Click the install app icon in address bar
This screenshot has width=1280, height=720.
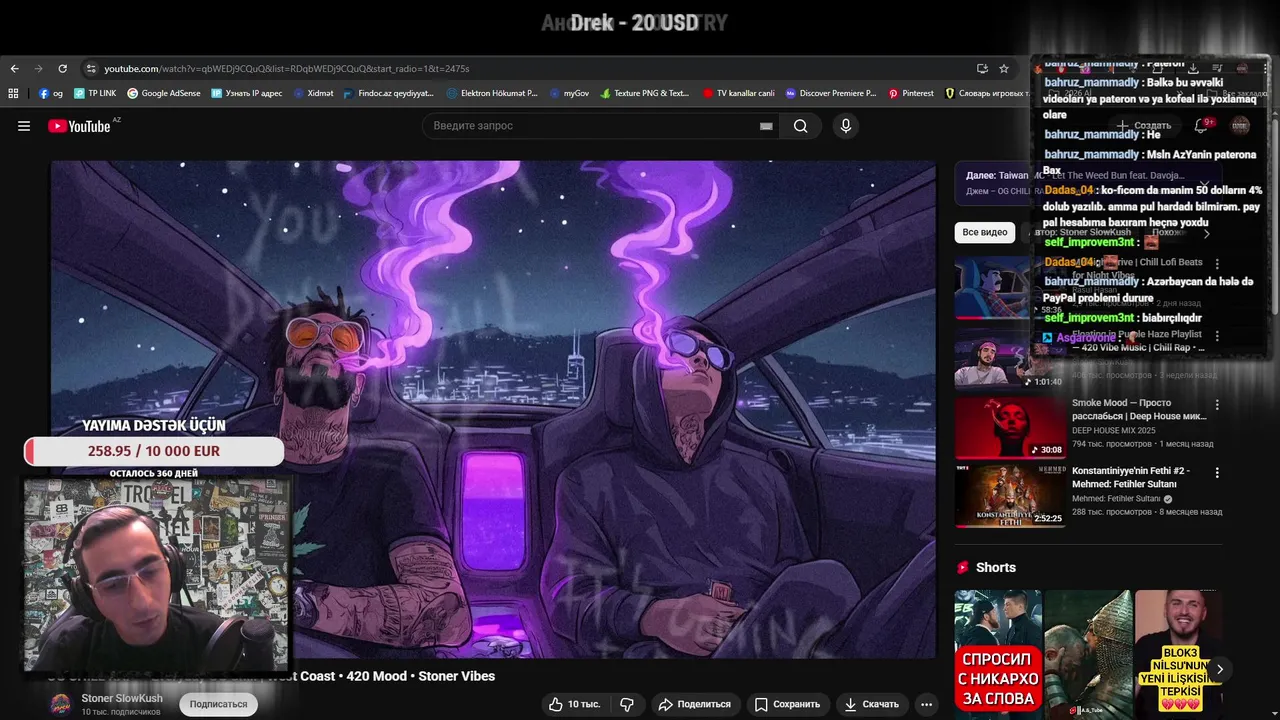(x=982, y=68)
